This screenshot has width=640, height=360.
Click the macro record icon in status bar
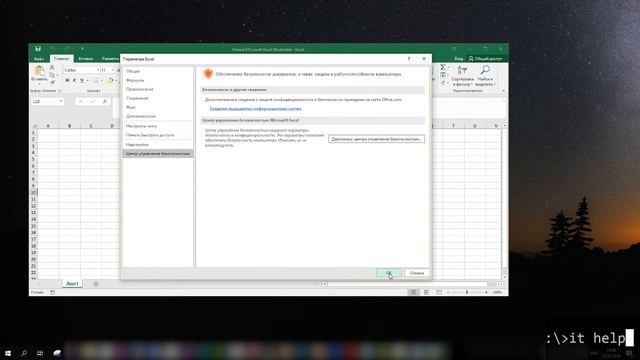[52, 292]
